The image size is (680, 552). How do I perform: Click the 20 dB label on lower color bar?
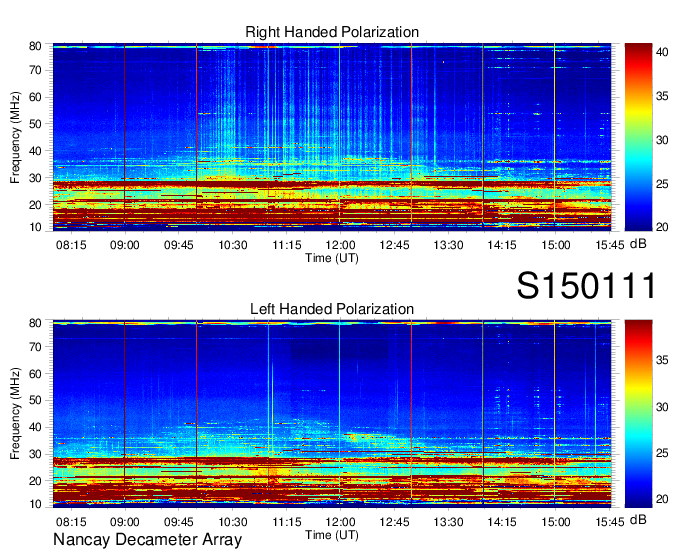tap(662, 500)
